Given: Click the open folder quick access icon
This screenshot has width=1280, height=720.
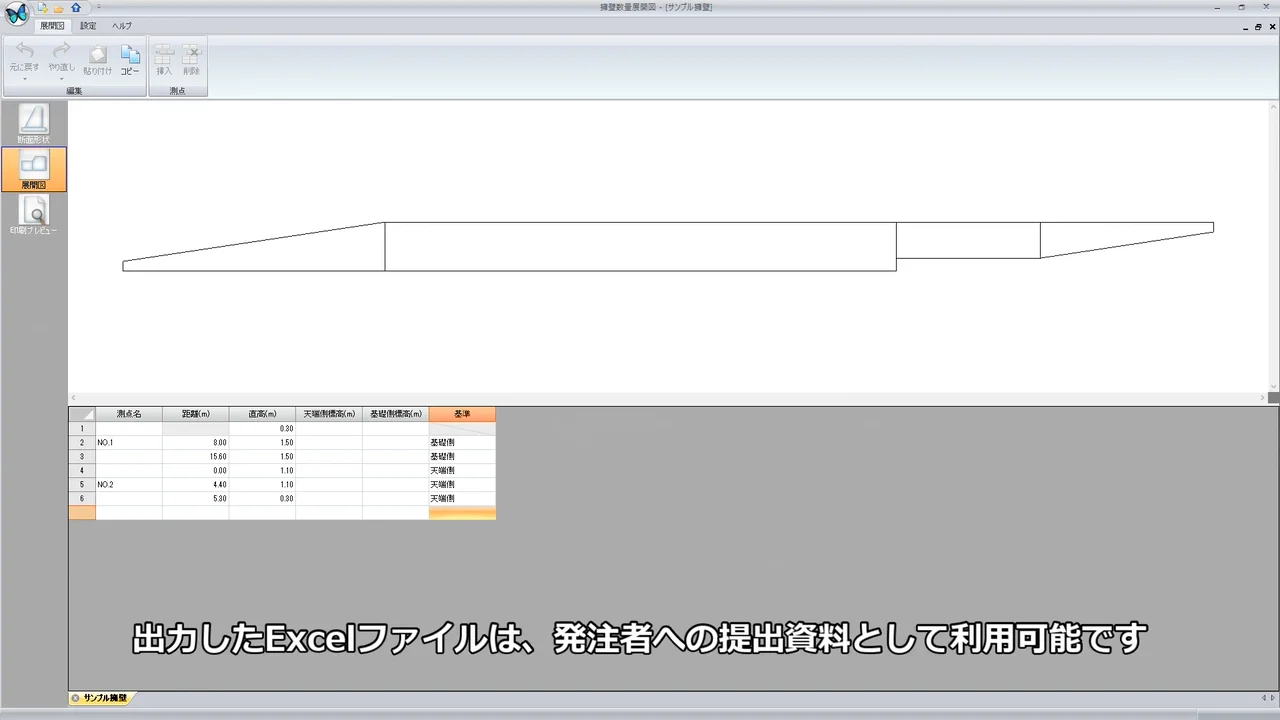Looking at the screenshot, I should tap(59, 8).
